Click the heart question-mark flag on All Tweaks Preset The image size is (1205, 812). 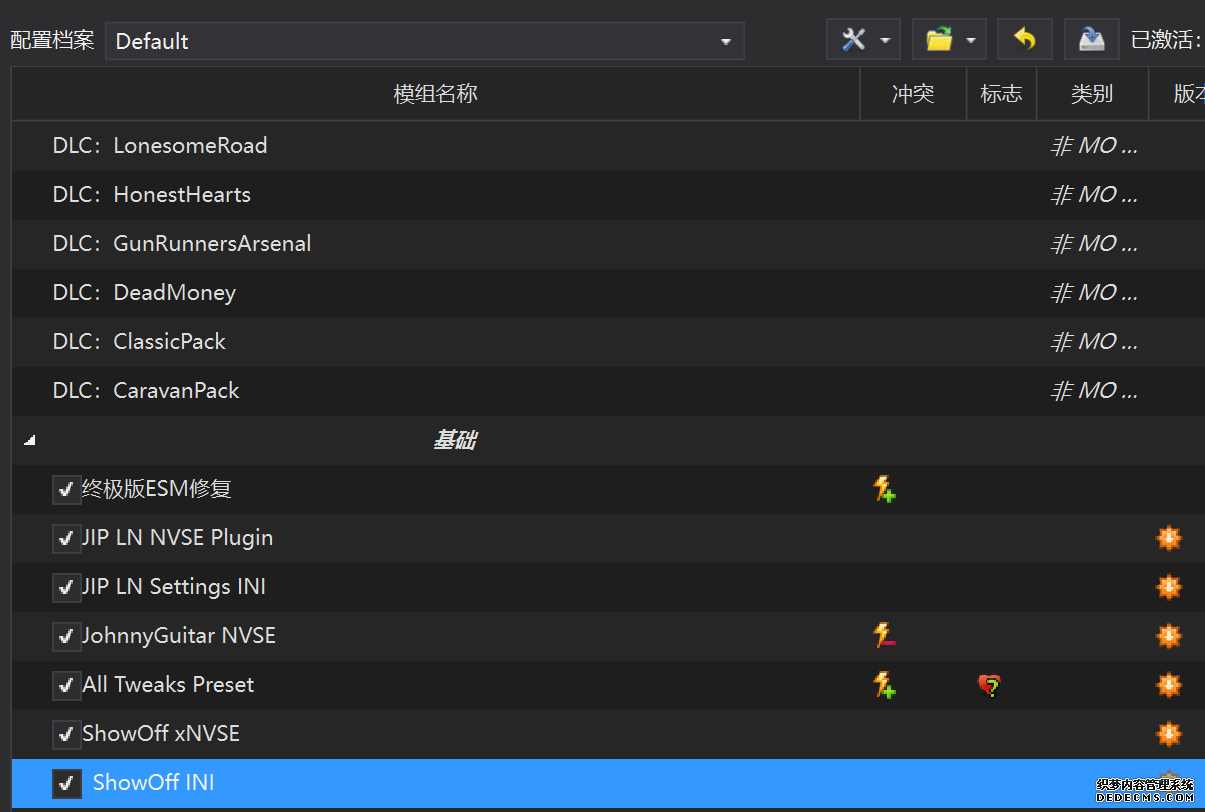tap(989, 685)
